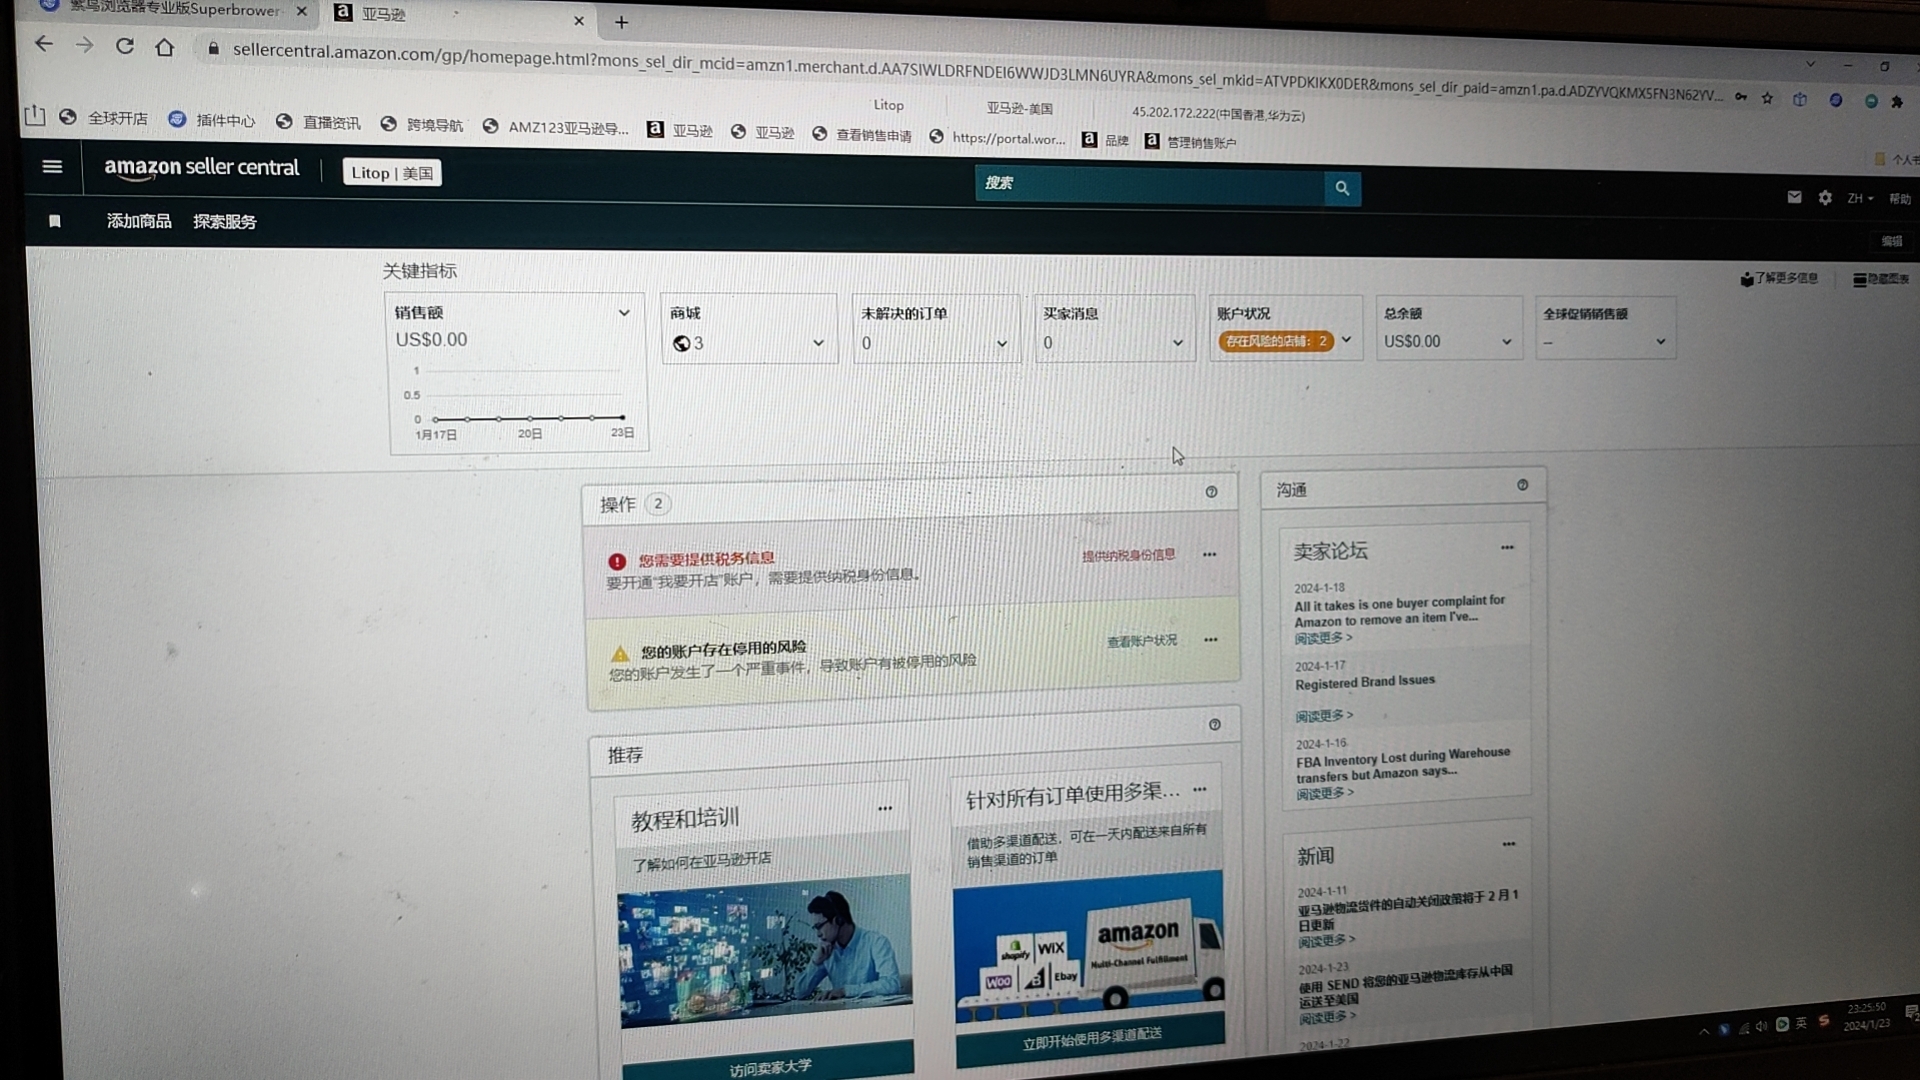Open the Amazon multi-channel truck image
The width and height of the screenshot is (1920, 1080).
pyautogui.click(x=1088, y=946)
